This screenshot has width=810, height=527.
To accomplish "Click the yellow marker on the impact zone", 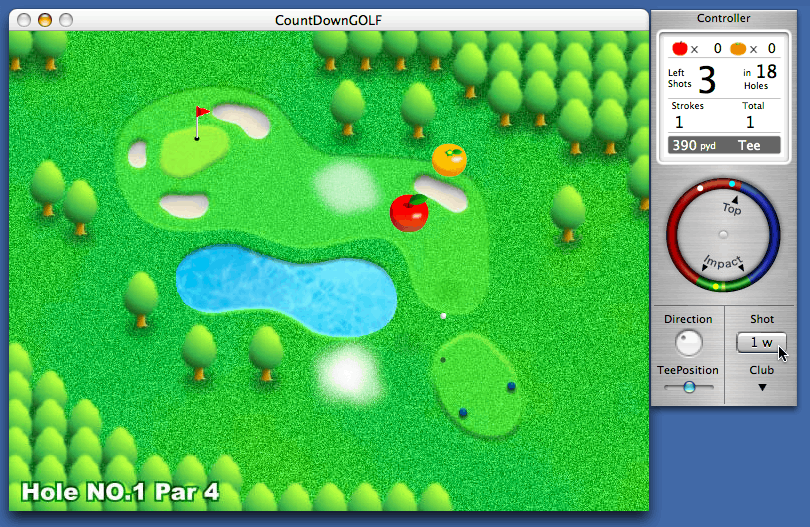I will coord(715,286).
